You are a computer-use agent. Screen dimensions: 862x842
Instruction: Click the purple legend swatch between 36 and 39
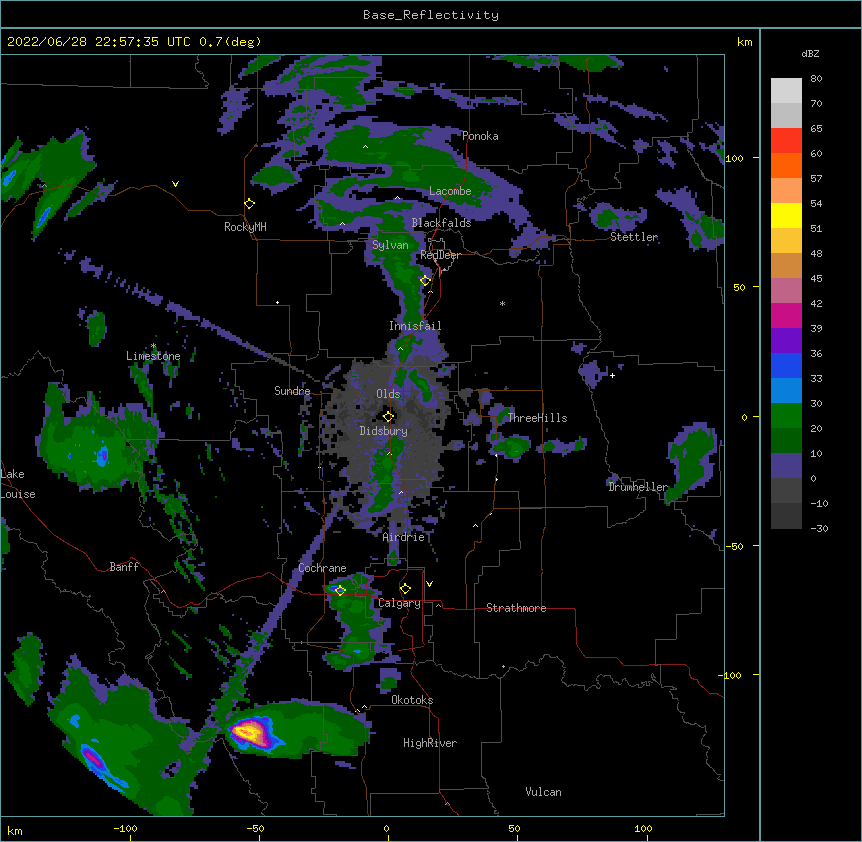786,341
